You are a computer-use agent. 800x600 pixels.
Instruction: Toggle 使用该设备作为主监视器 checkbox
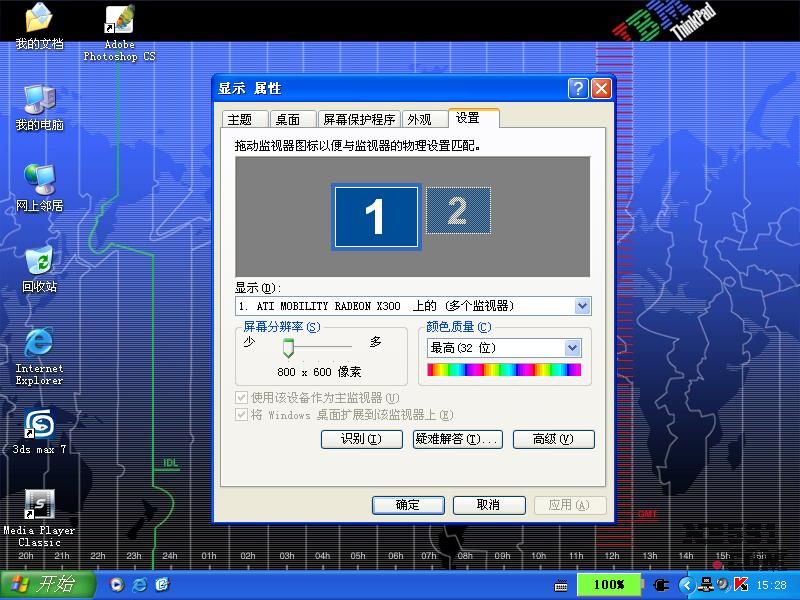tap(241, 397)
